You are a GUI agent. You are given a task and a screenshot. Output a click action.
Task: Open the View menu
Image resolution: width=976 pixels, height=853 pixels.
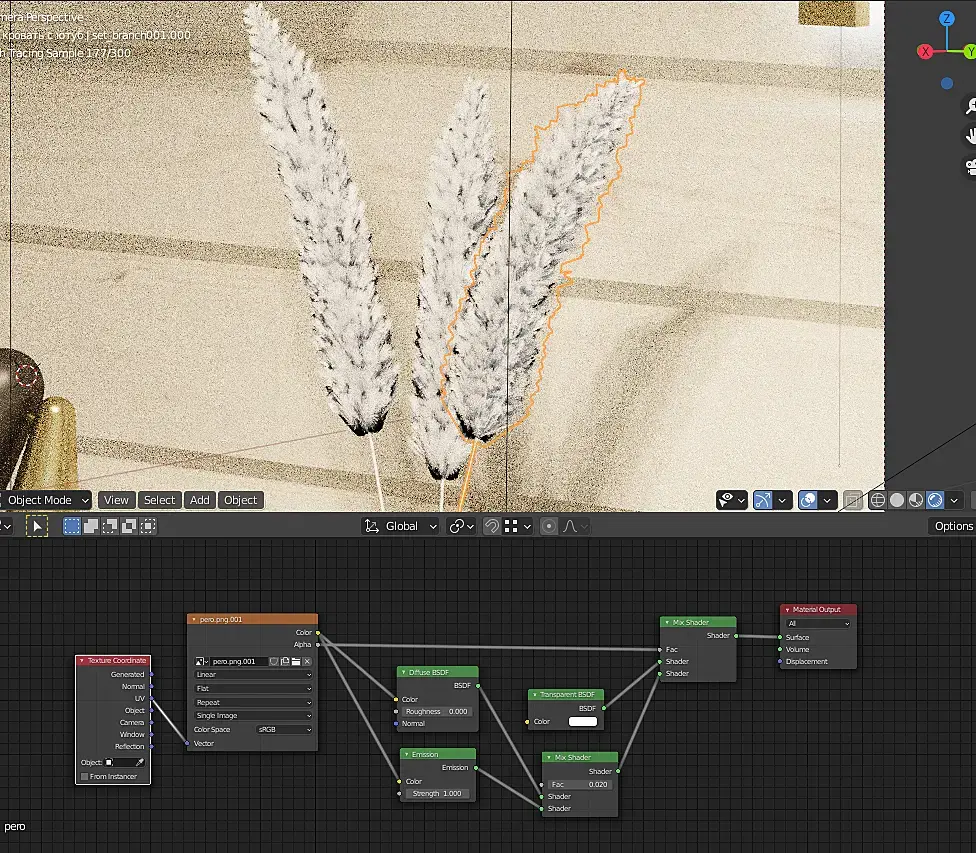116,500
